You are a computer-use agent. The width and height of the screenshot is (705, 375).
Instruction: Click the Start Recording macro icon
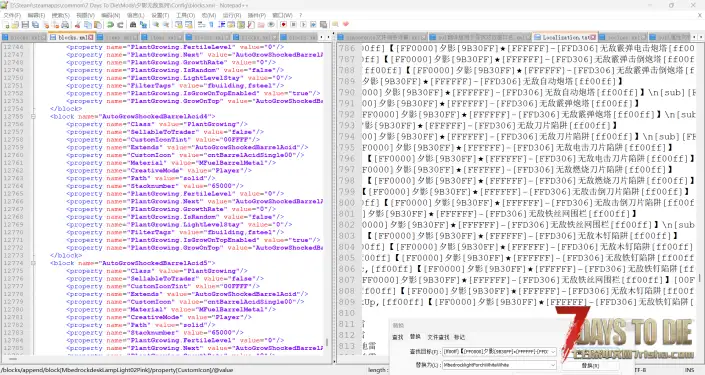click(x=283, y=25)
